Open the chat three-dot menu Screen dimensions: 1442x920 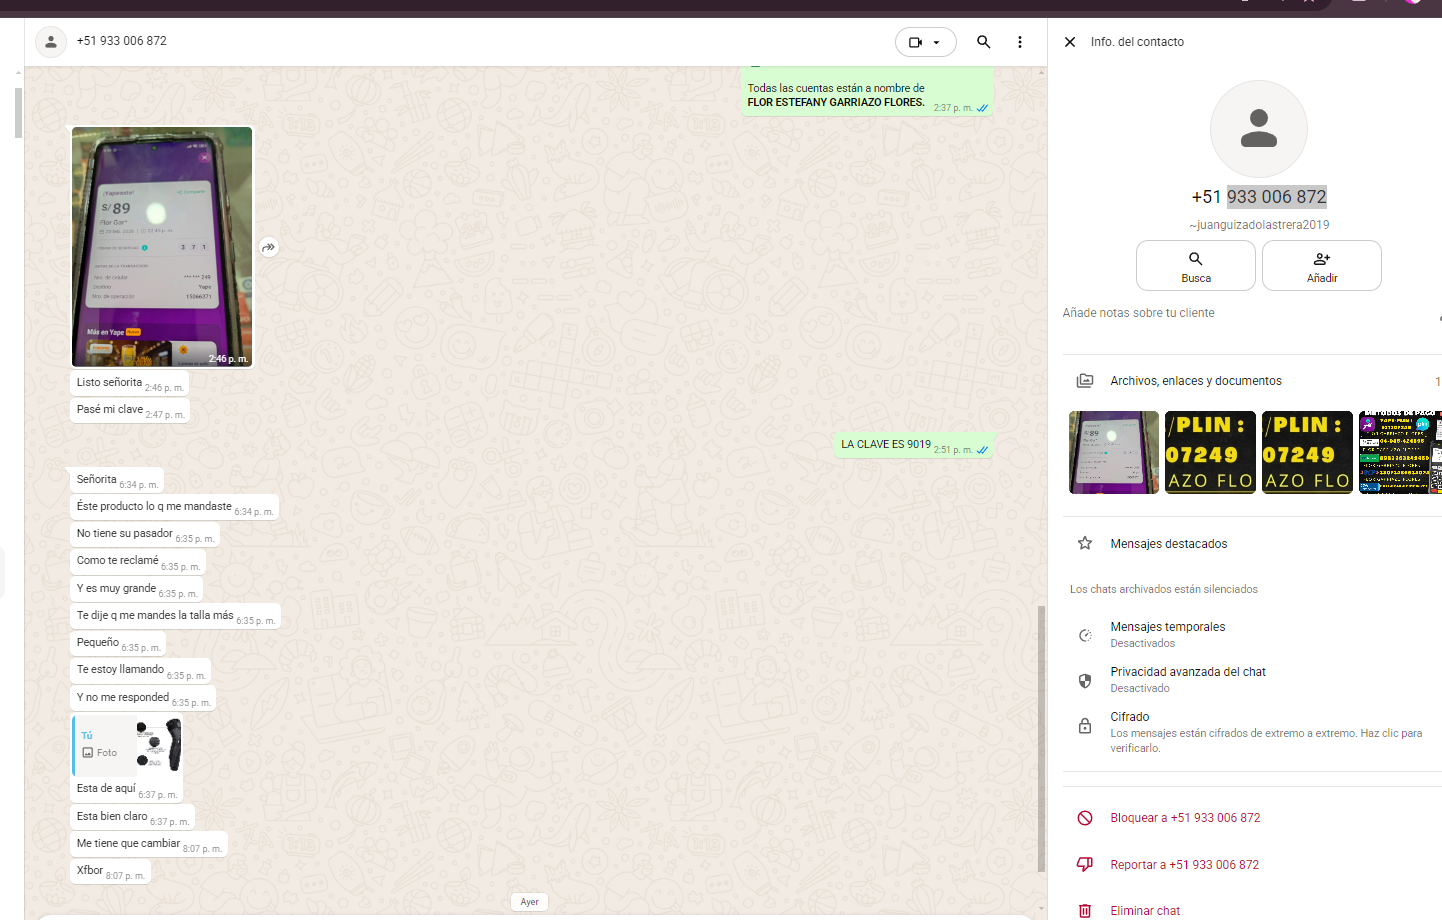1019,42
